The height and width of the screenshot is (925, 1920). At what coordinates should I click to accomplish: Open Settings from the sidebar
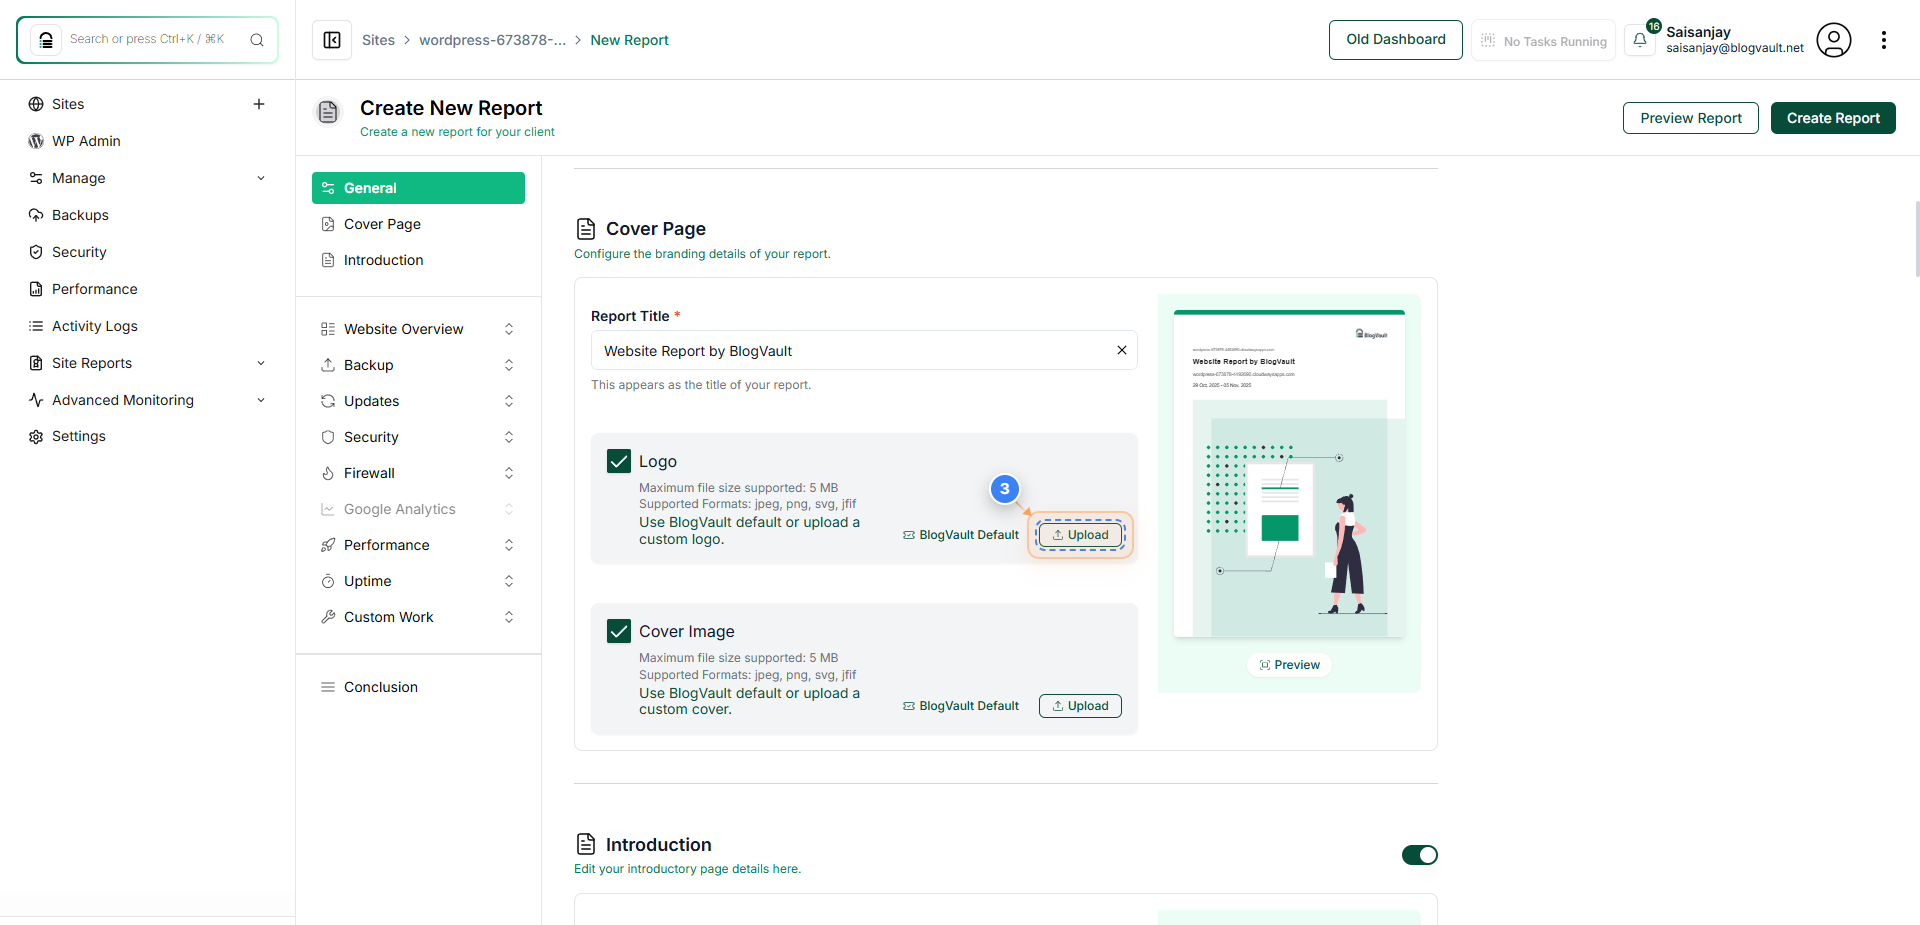79,436
